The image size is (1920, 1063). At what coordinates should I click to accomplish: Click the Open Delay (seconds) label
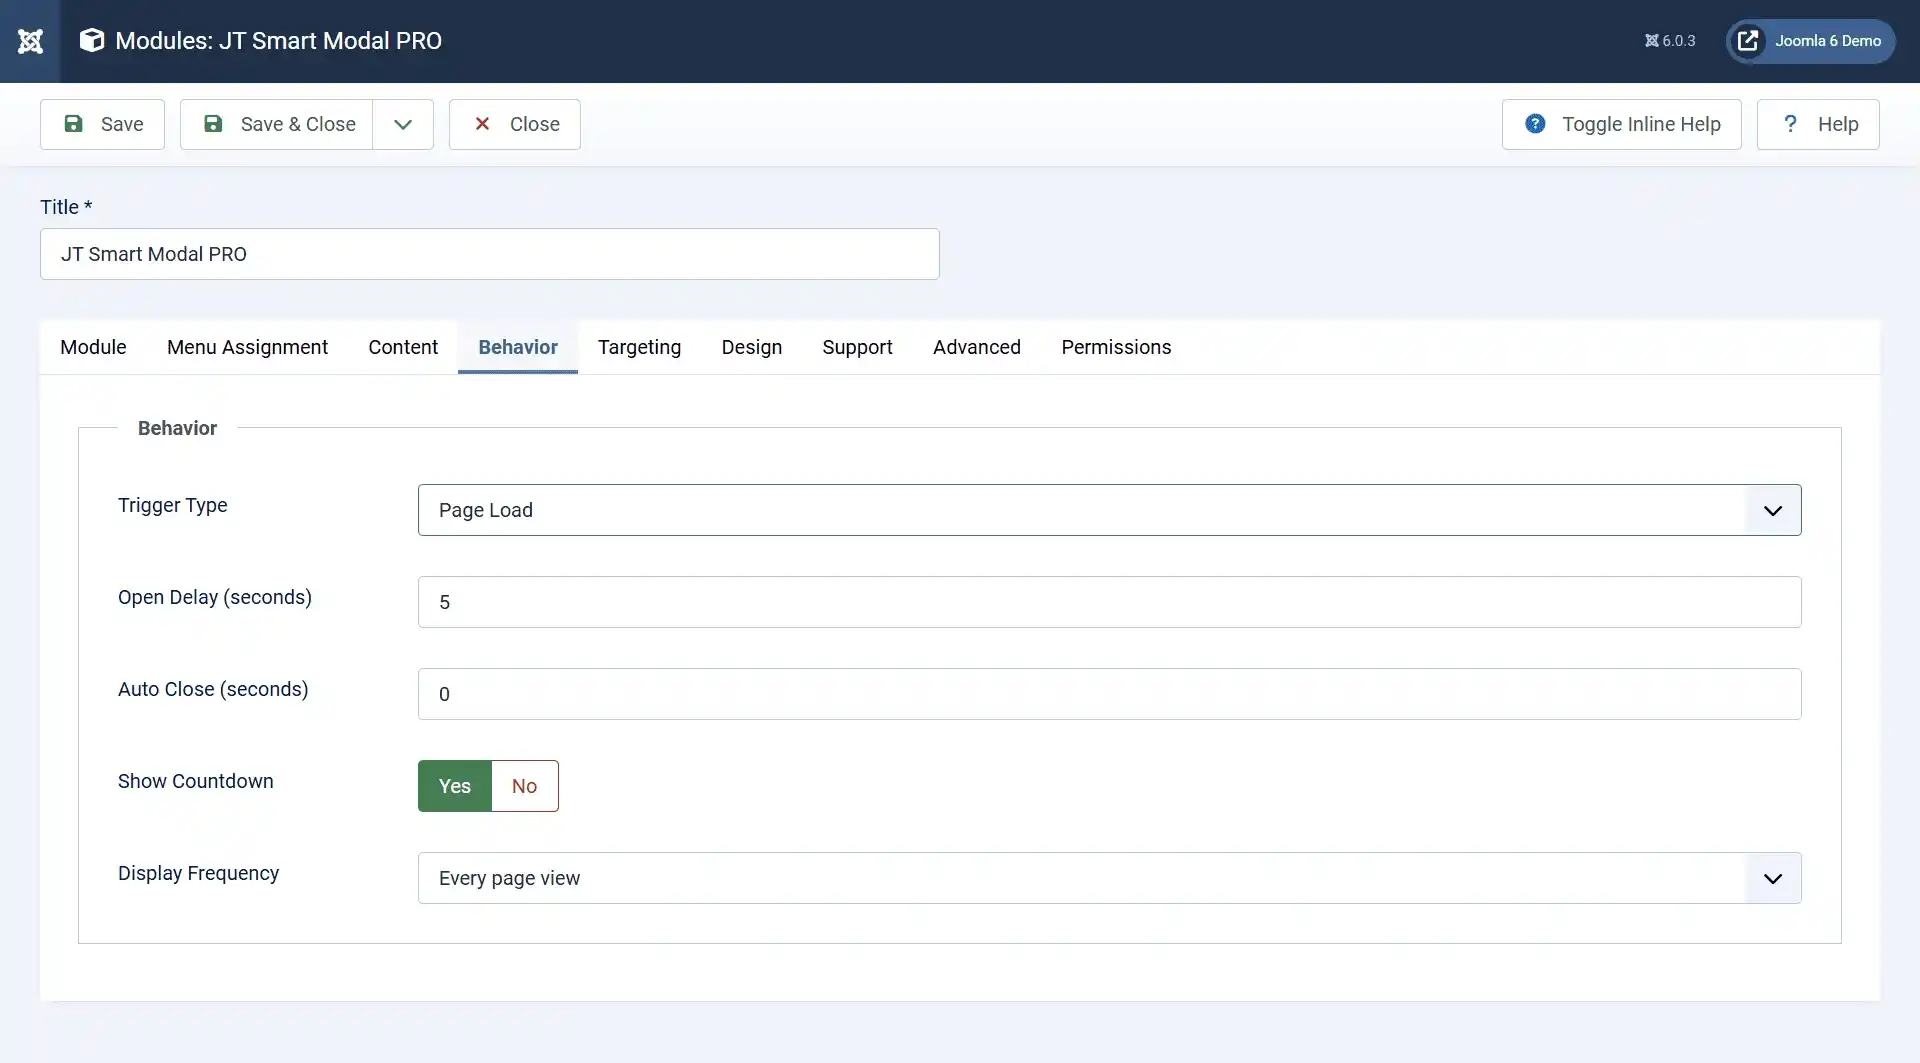(x=215, y=597)
